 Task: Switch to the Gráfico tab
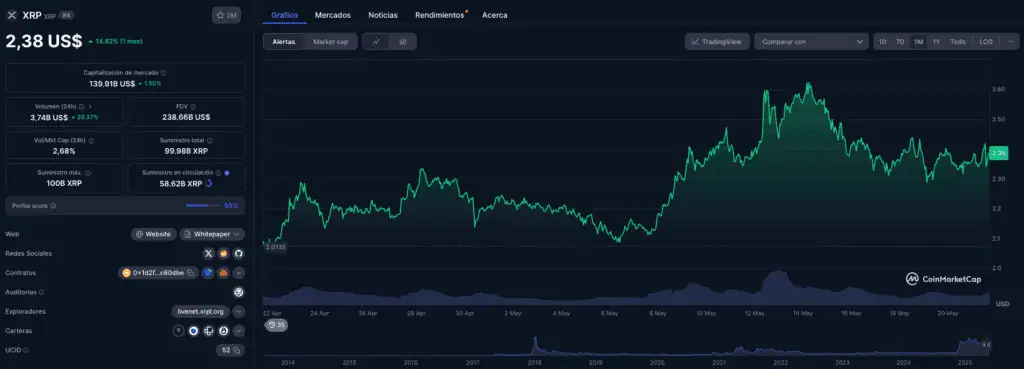[x=285, y=15]
